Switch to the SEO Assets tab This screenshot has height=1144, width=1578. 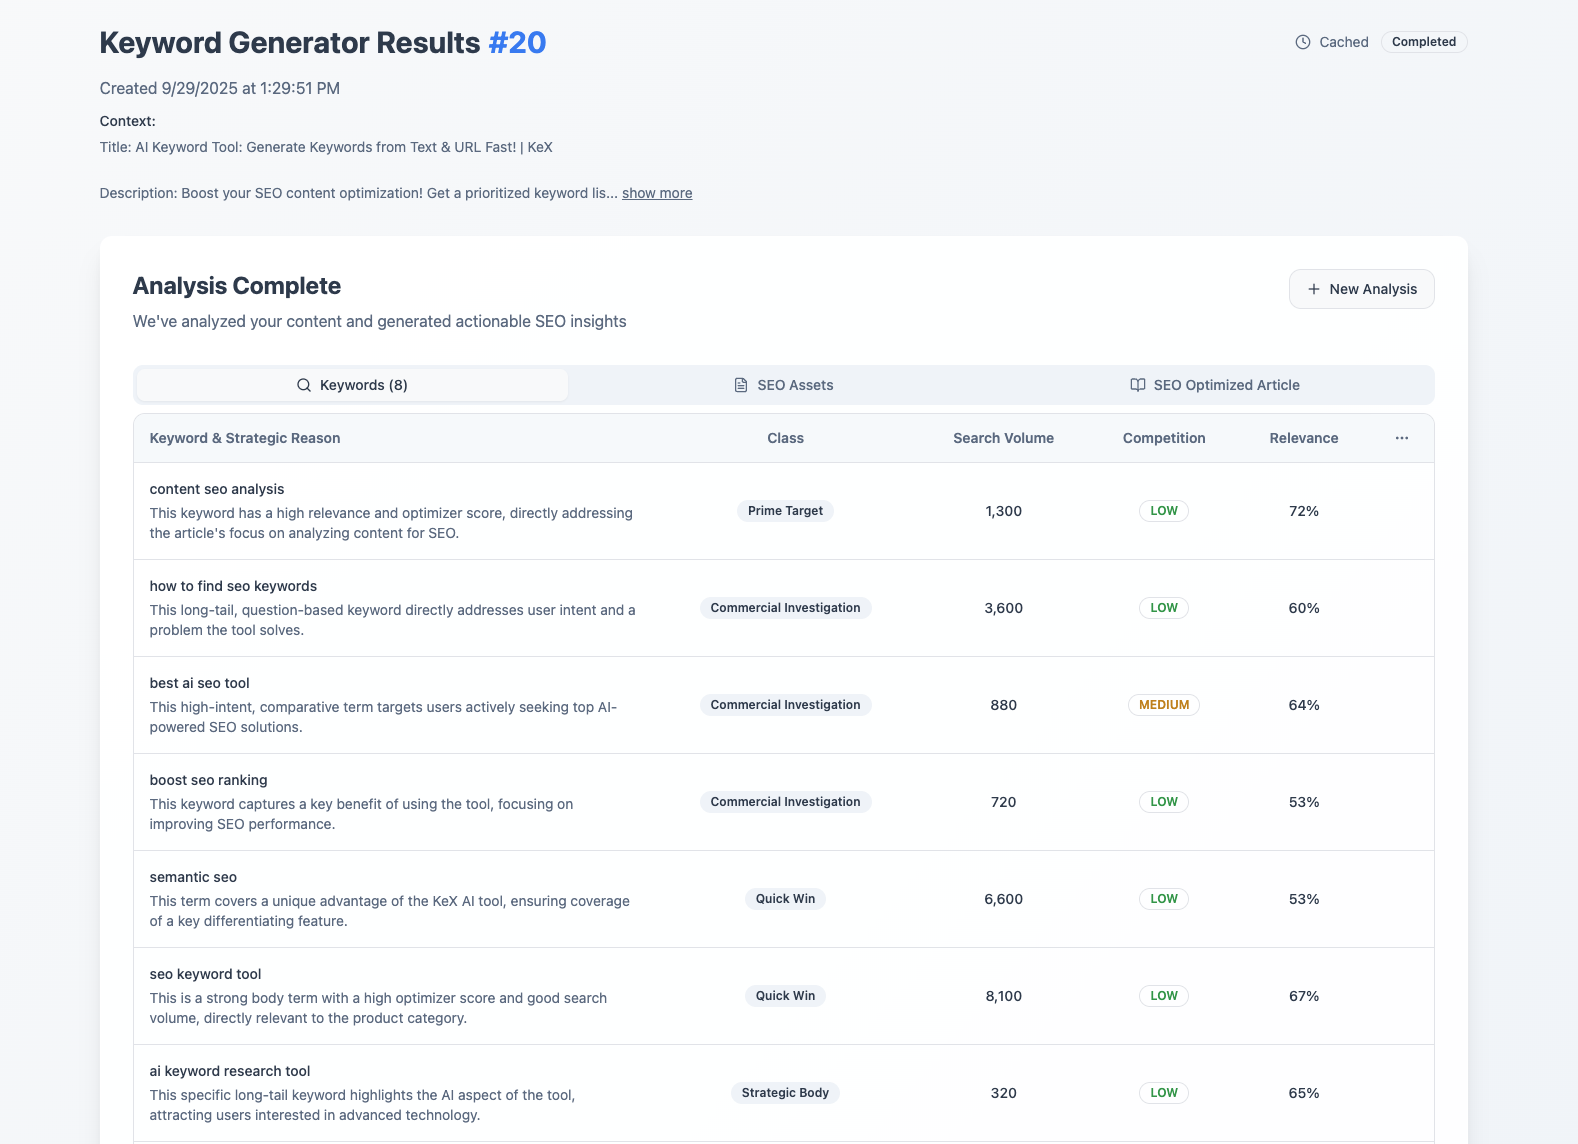coord(784,384)
